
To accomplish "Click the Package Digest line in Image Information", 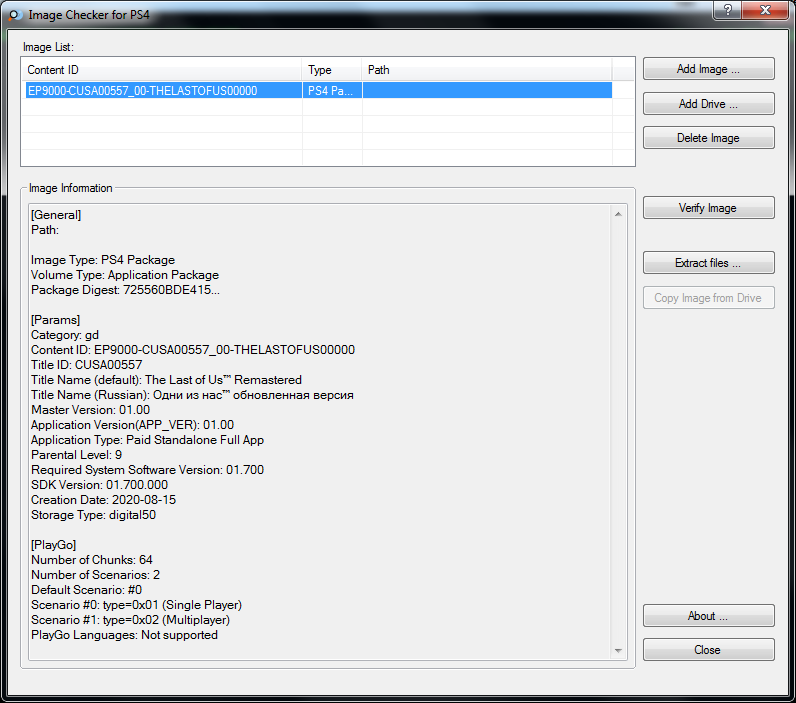I will (125, 290).
